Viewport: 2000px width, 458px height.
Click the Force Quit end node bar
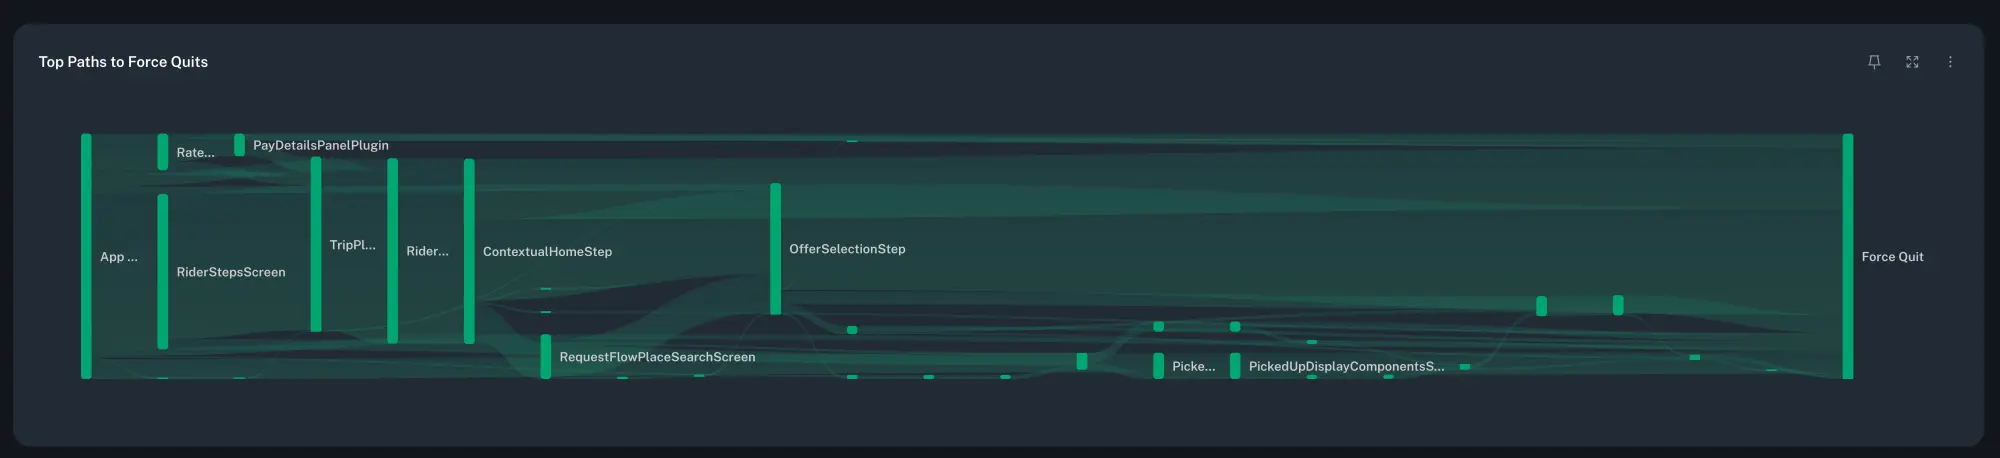tap(1848, 256)
